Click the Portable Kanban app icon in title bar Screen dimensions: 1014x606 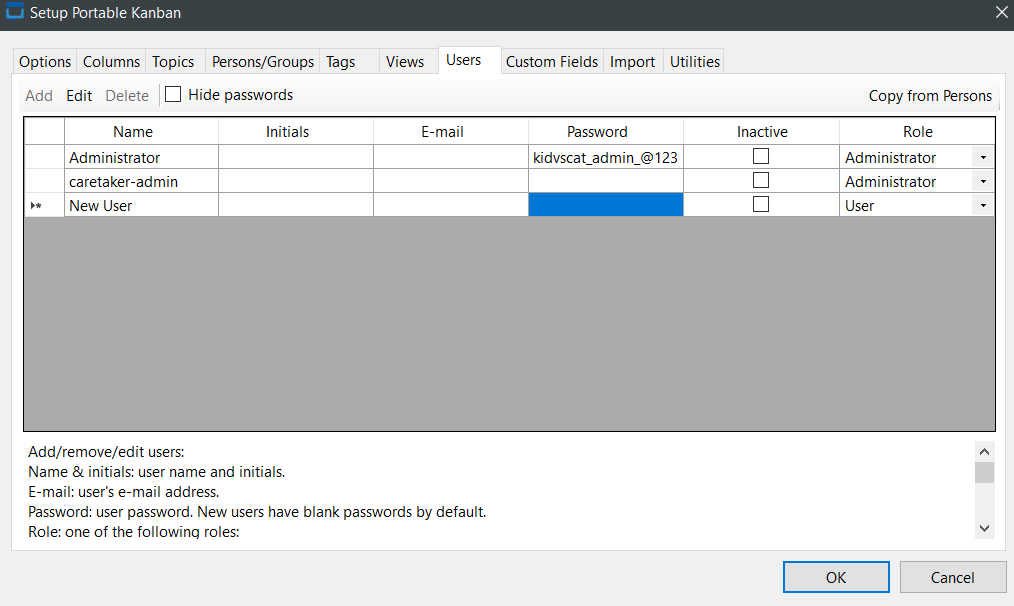pyautogui.click(x=15, y=13)
